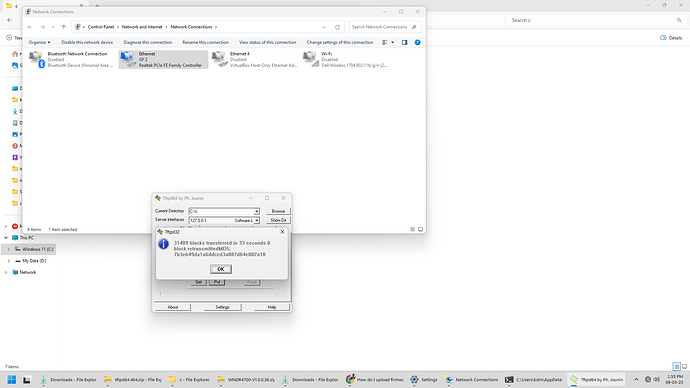Click the Help button in Tftpd64
690x388 pixels.
click(x=272, y=307)
